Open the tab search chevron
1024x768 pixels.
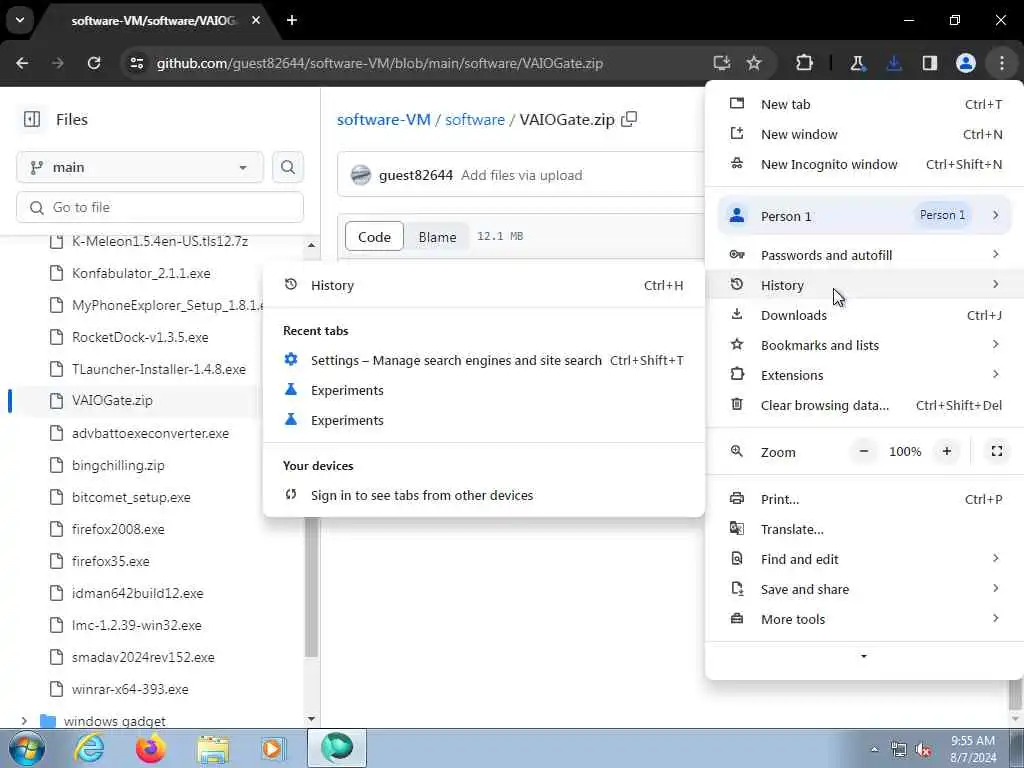[20, 20]
